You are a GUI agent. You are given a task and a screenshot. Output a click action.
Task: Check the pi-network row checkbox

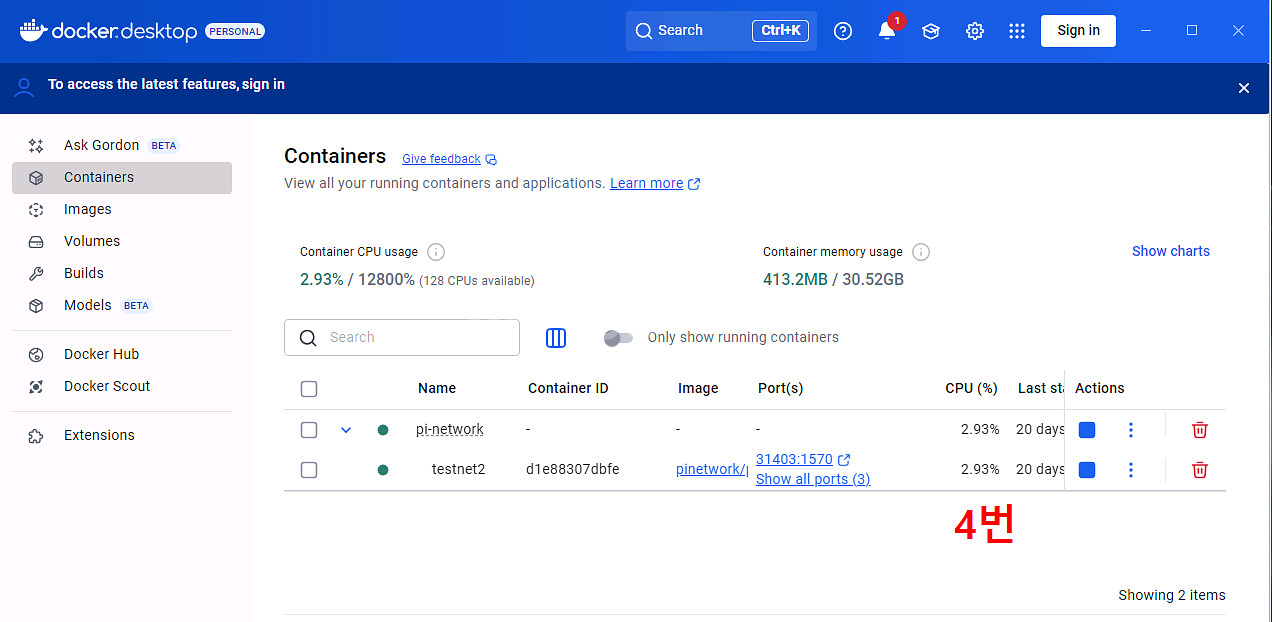coord(309,430)
